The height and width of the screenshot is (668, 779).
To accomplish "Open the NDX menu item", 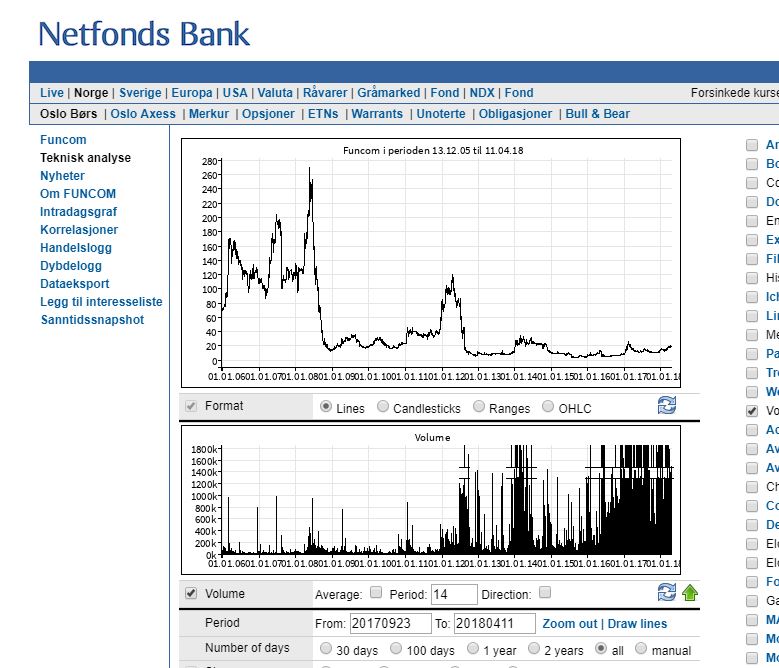I will 482,93.
